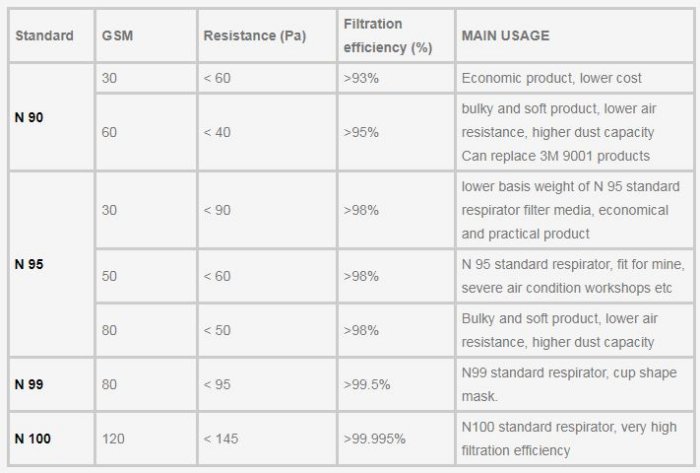
Task: Select the N 99 standard row label
Action: point(29,385)
